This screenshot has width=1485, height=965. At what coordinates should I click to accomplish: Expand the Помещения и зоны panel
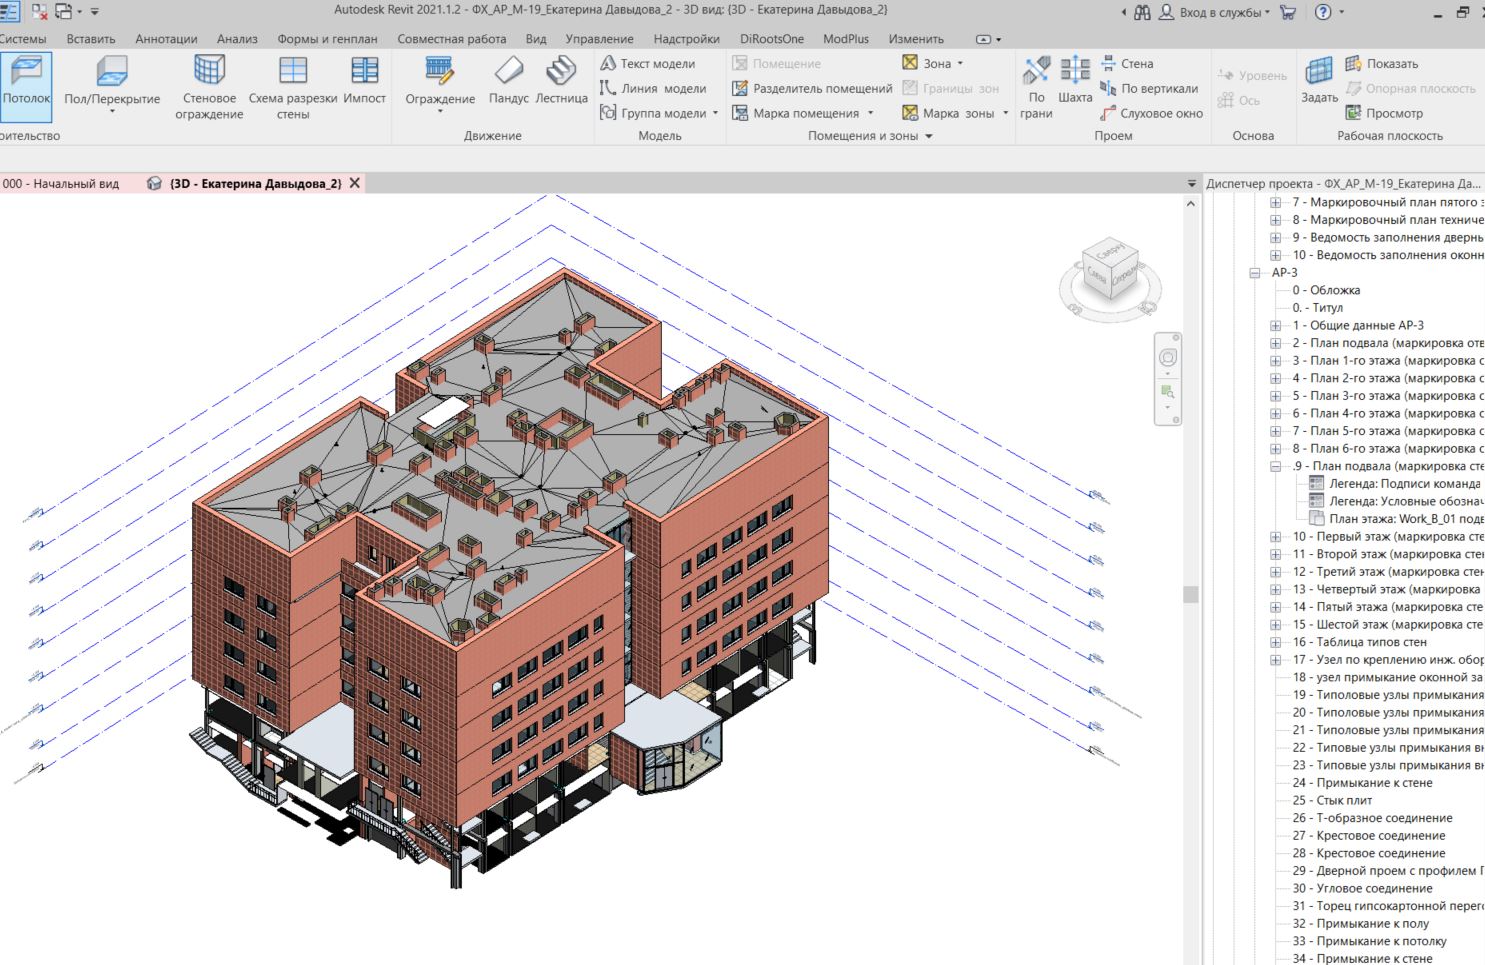point(929,136)
